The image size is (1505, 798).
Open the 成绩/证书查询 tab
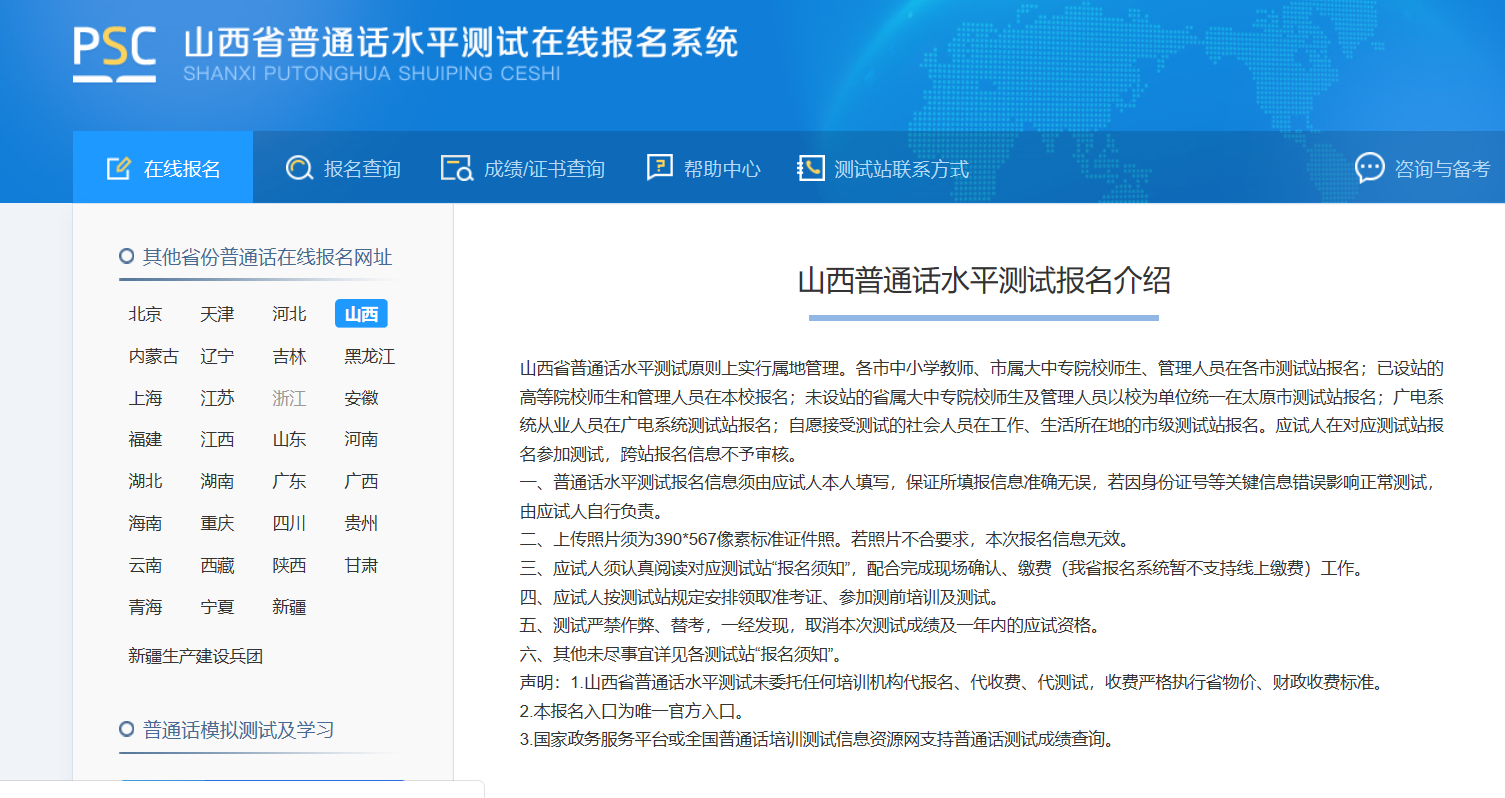coord(523,168)
